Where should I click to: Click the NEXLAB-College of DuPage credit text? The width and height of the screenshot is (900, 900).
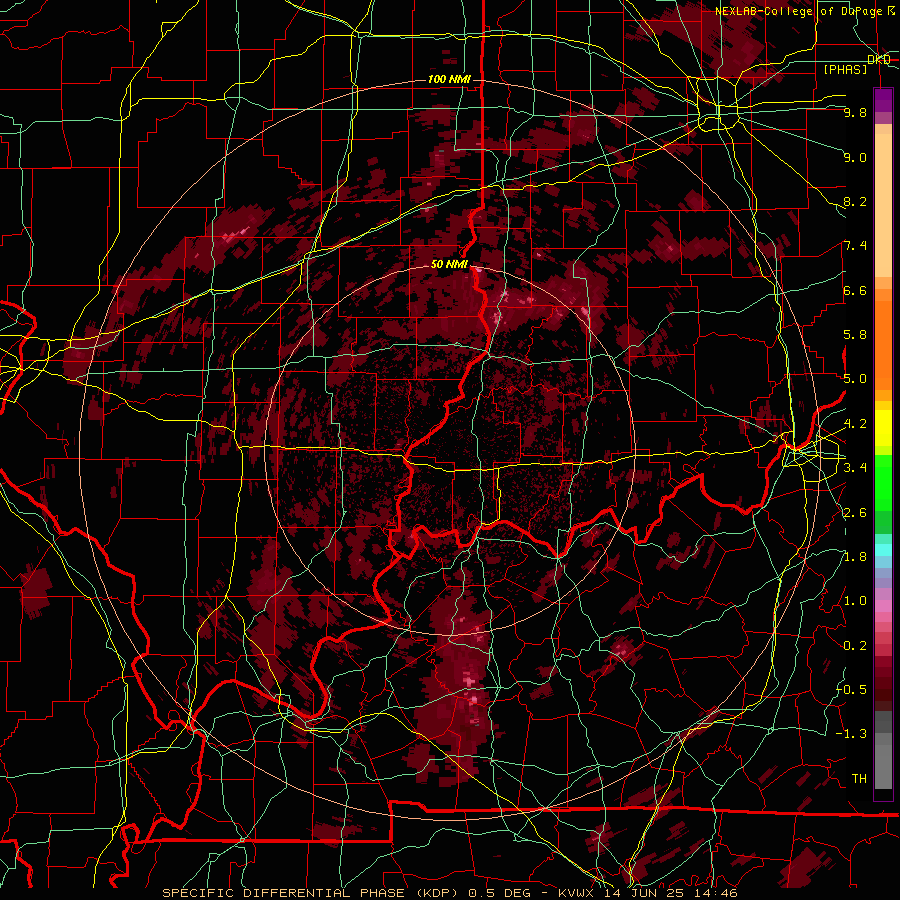(x=805, y=11)
